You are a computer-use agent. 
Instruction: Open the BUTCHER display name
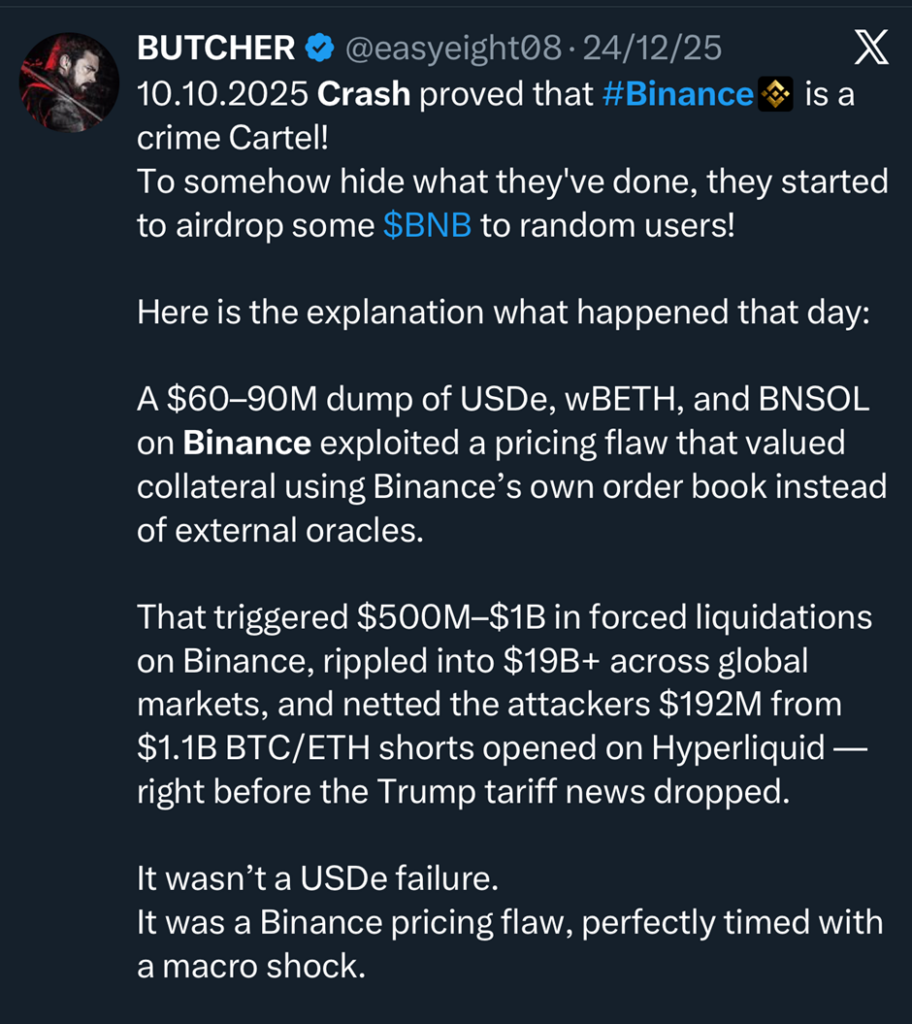[216, 47]
